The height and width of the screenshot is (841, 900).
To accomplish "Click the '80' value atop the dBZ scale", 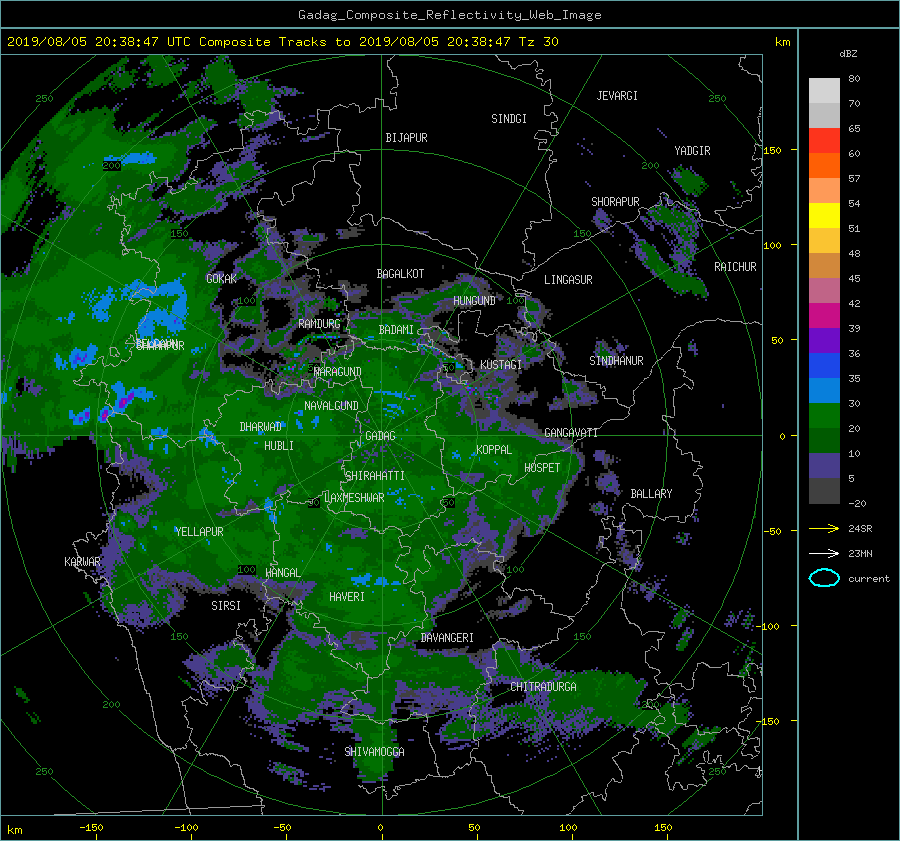I will (854, 79).
